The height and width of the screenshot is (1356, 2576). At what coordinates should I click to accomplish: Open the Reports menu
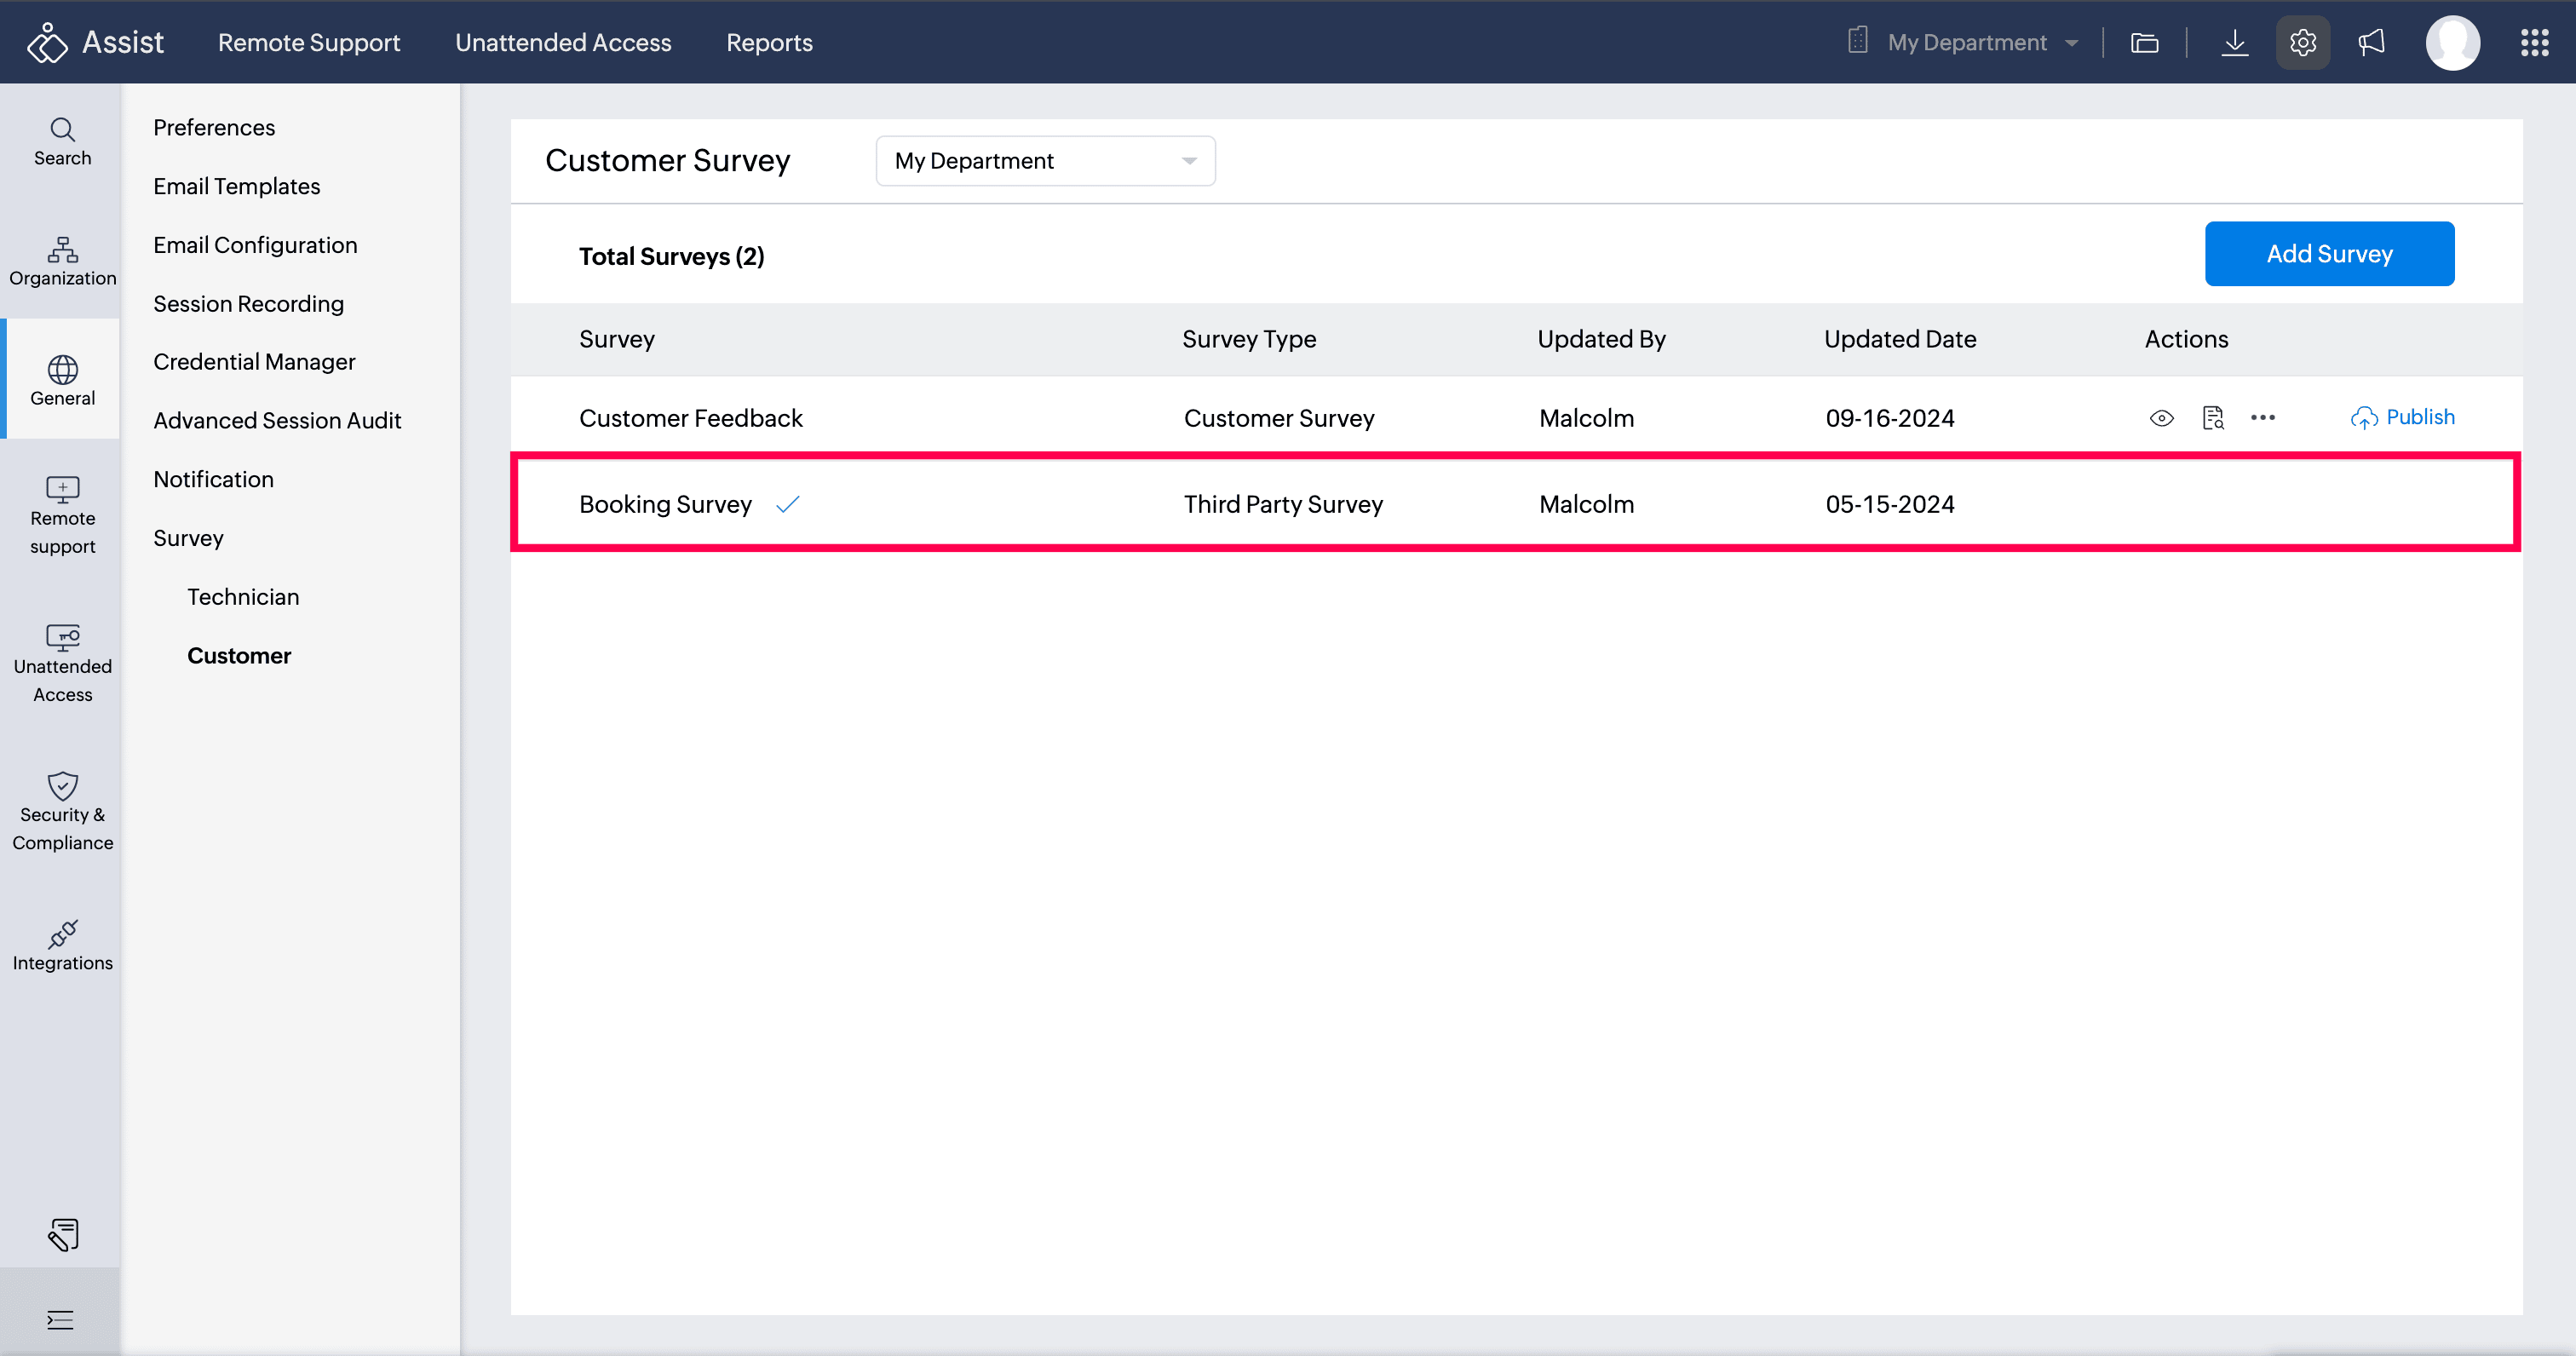pos(769,42)
